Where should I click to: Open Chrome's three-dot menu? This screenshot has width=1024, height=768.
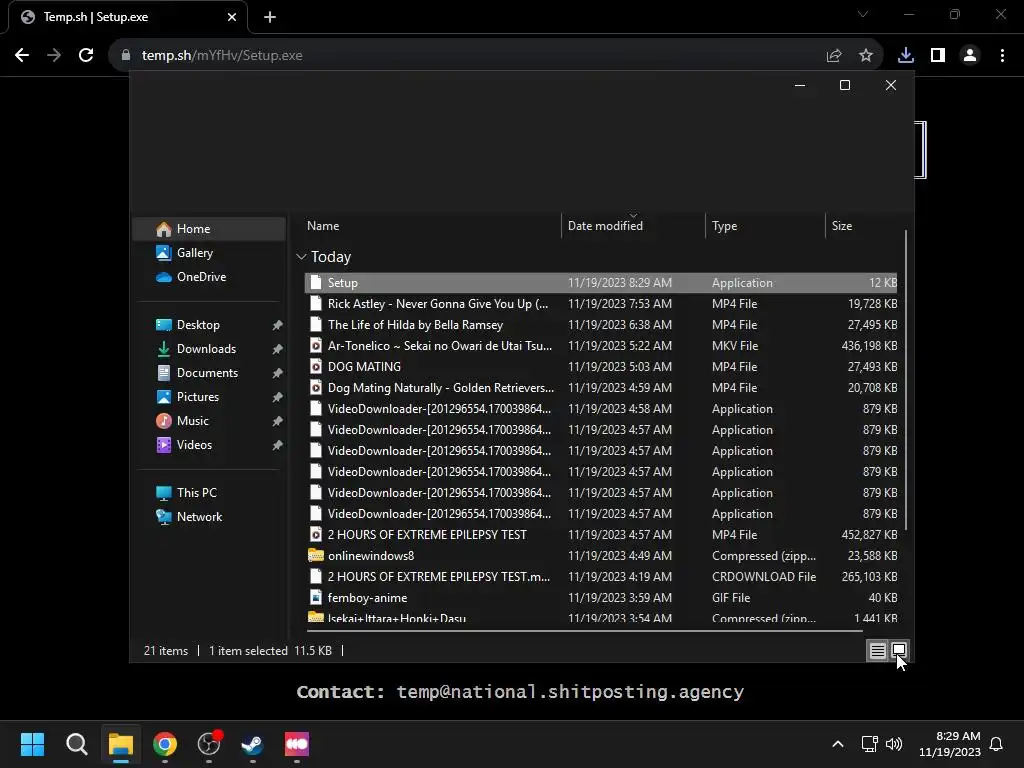[1002, 56]
